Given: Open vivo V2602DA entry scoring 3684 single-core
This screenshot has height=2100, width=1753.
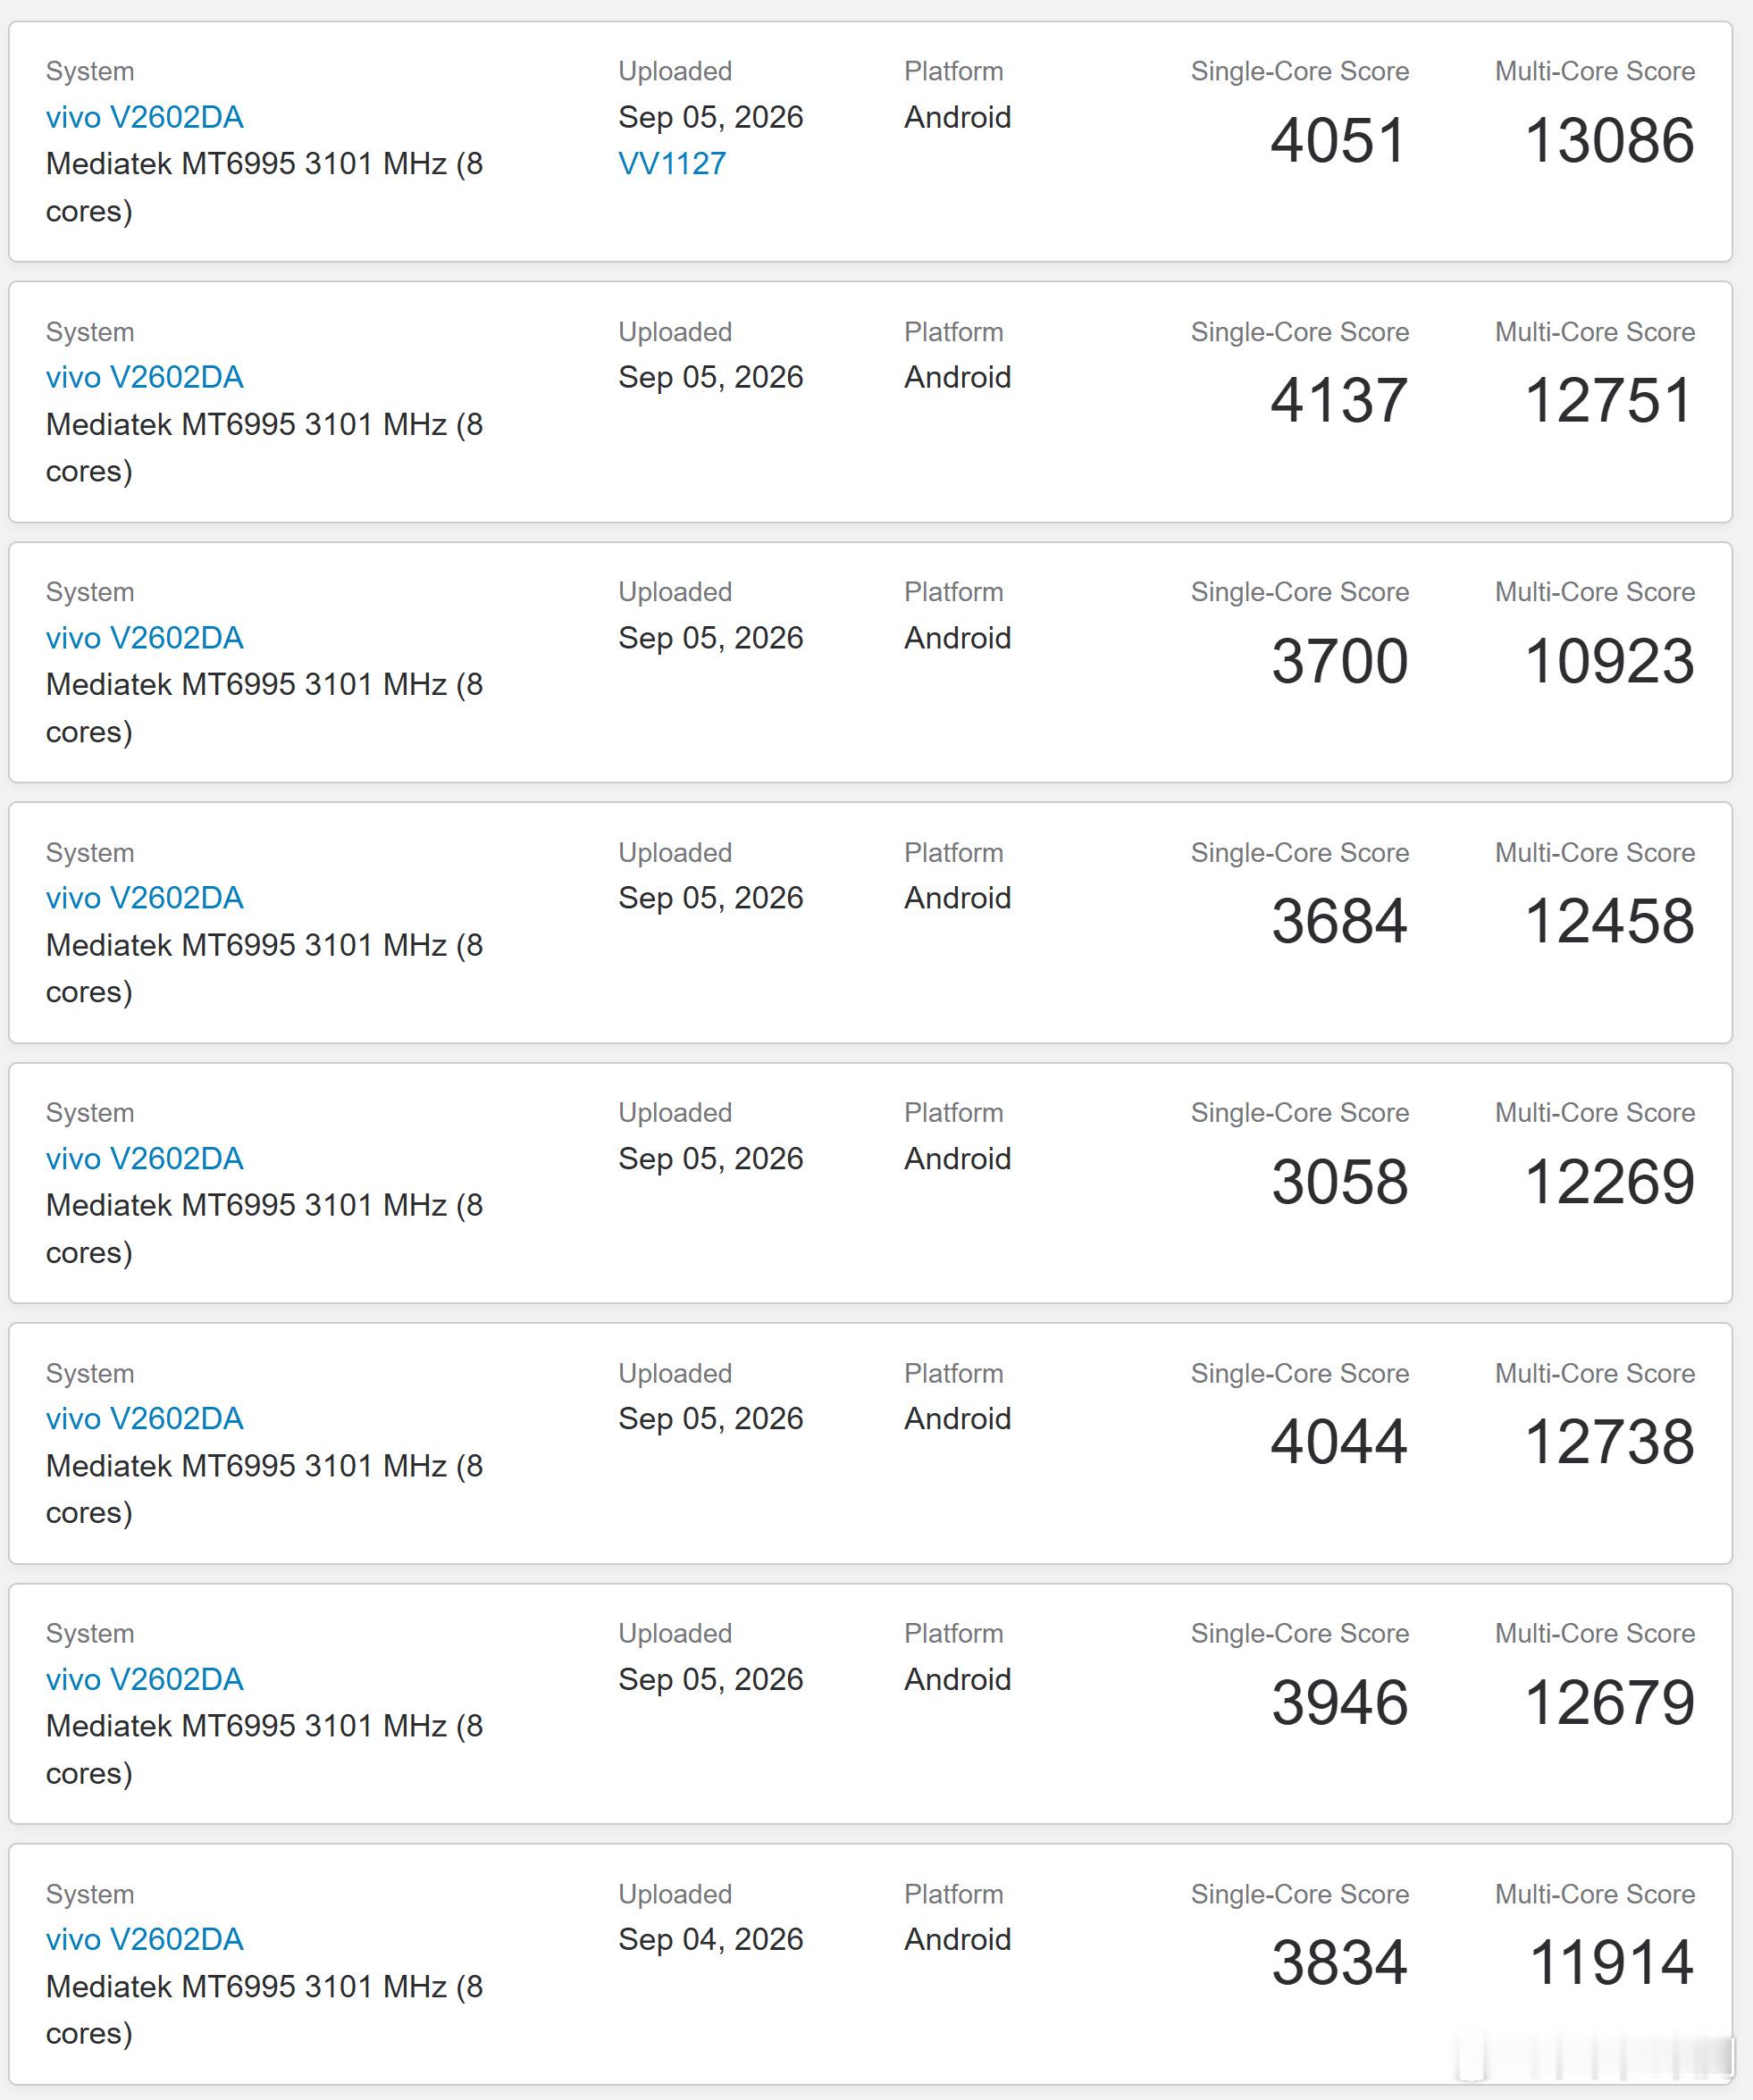Looking at the screenshot, I should (x=144, y=898).
